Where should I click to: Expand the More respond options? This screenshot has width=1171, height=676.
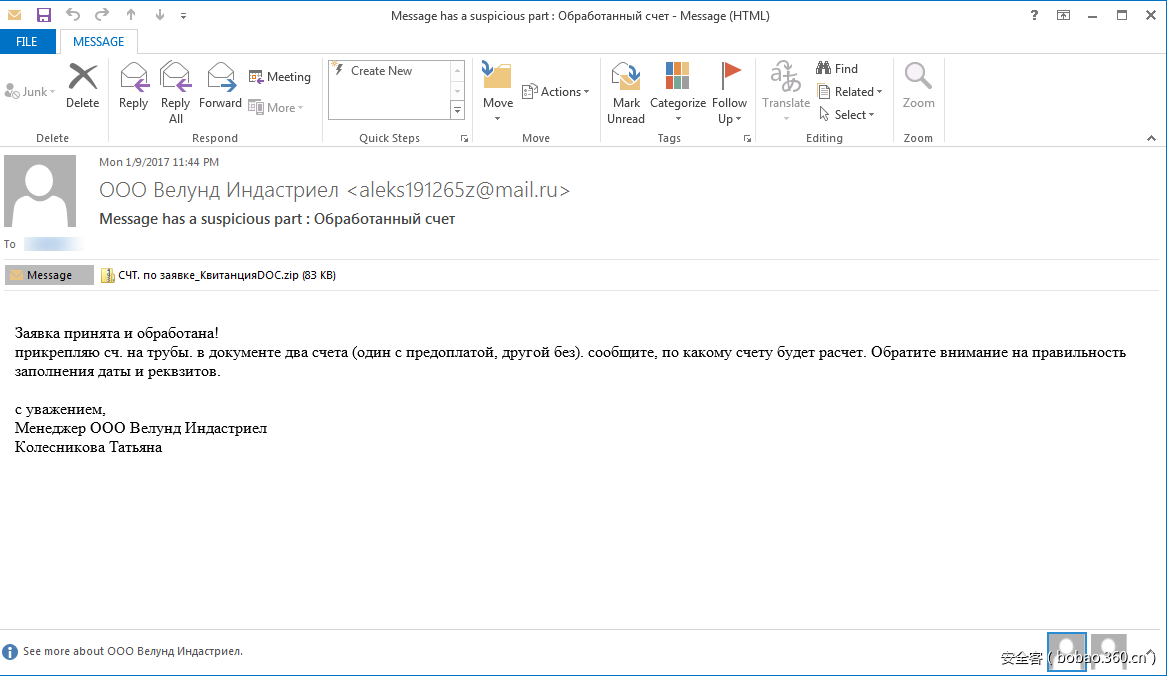276,107
